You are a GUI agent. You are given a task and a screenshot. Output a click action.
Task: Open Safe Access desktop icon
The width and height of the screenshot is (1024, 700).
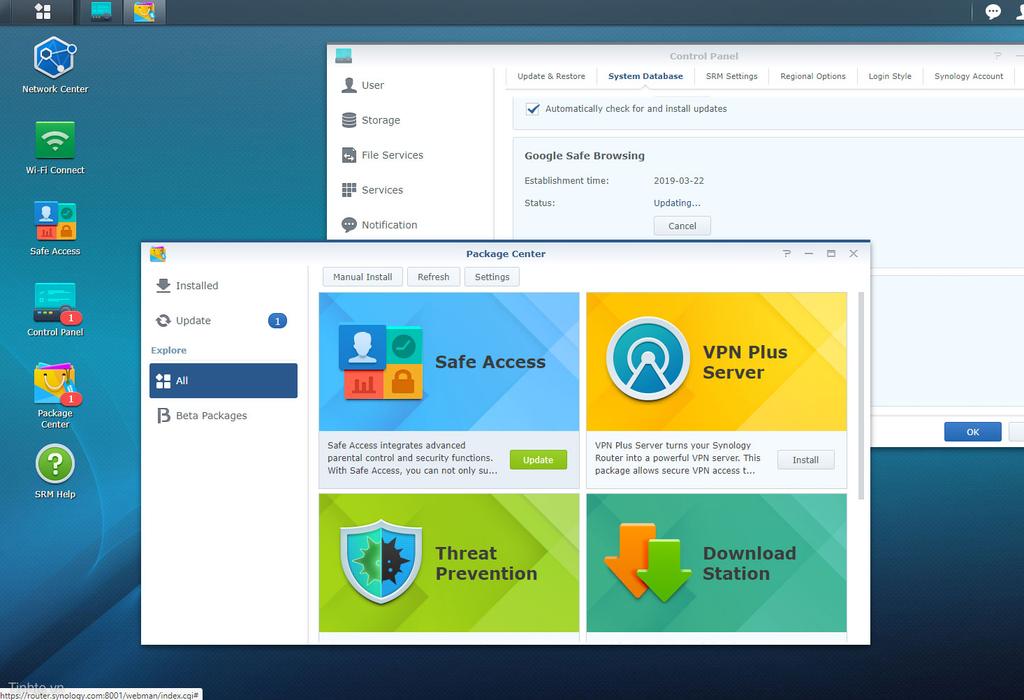[x=55, y=229]
